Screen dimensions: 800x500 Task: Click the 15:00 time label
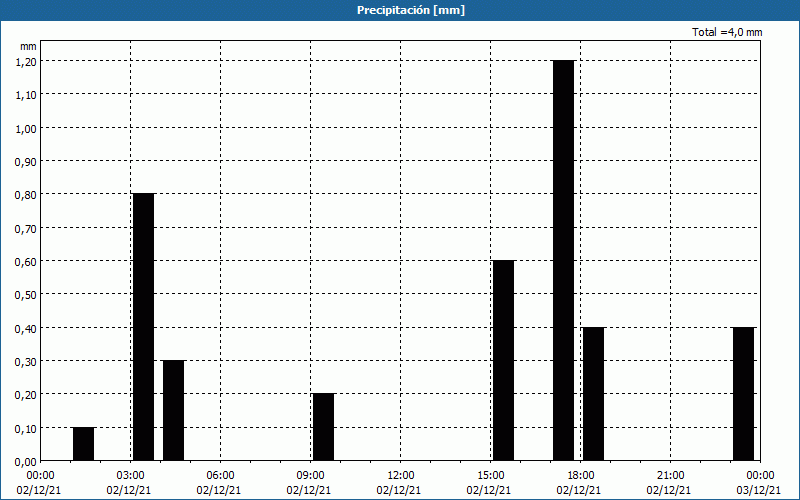click(x=491, y=476)
